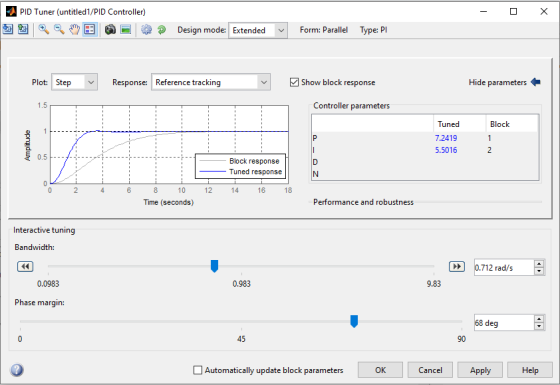Screen dimensions: 560x385
Task: Click the Interactive tuning heading
Action: 44,230
